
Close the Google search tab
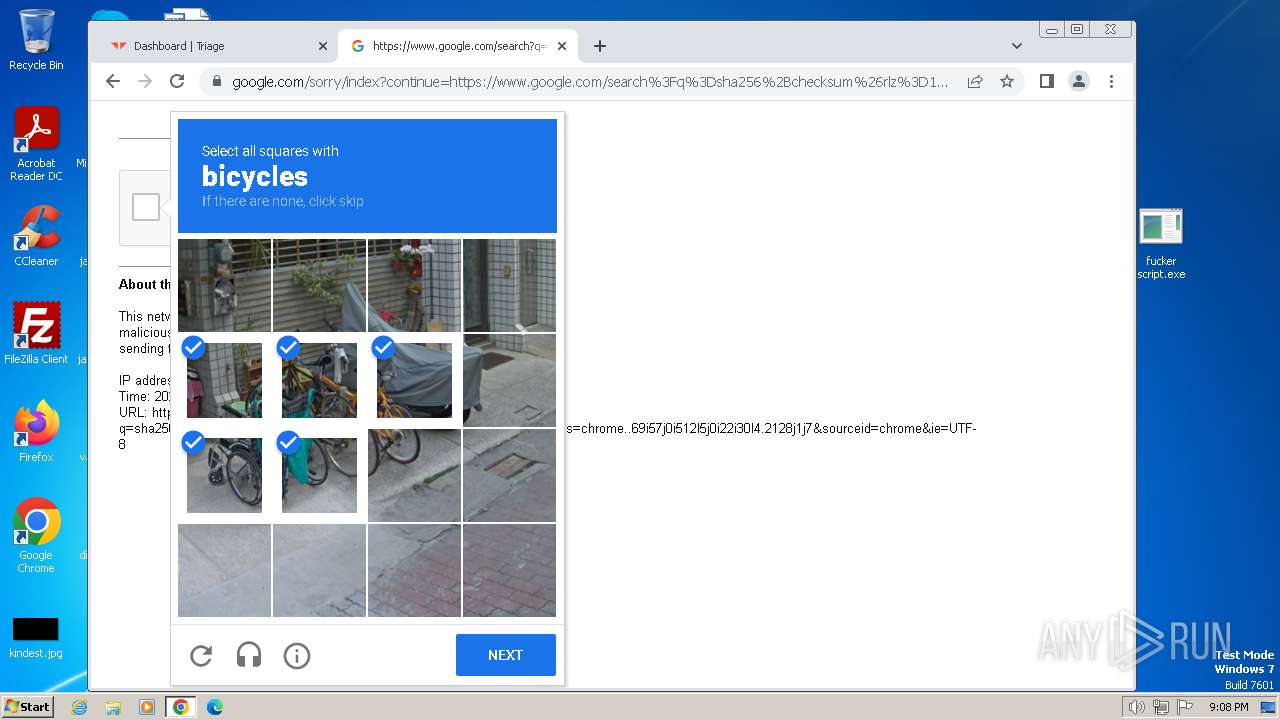coord(562,46)
